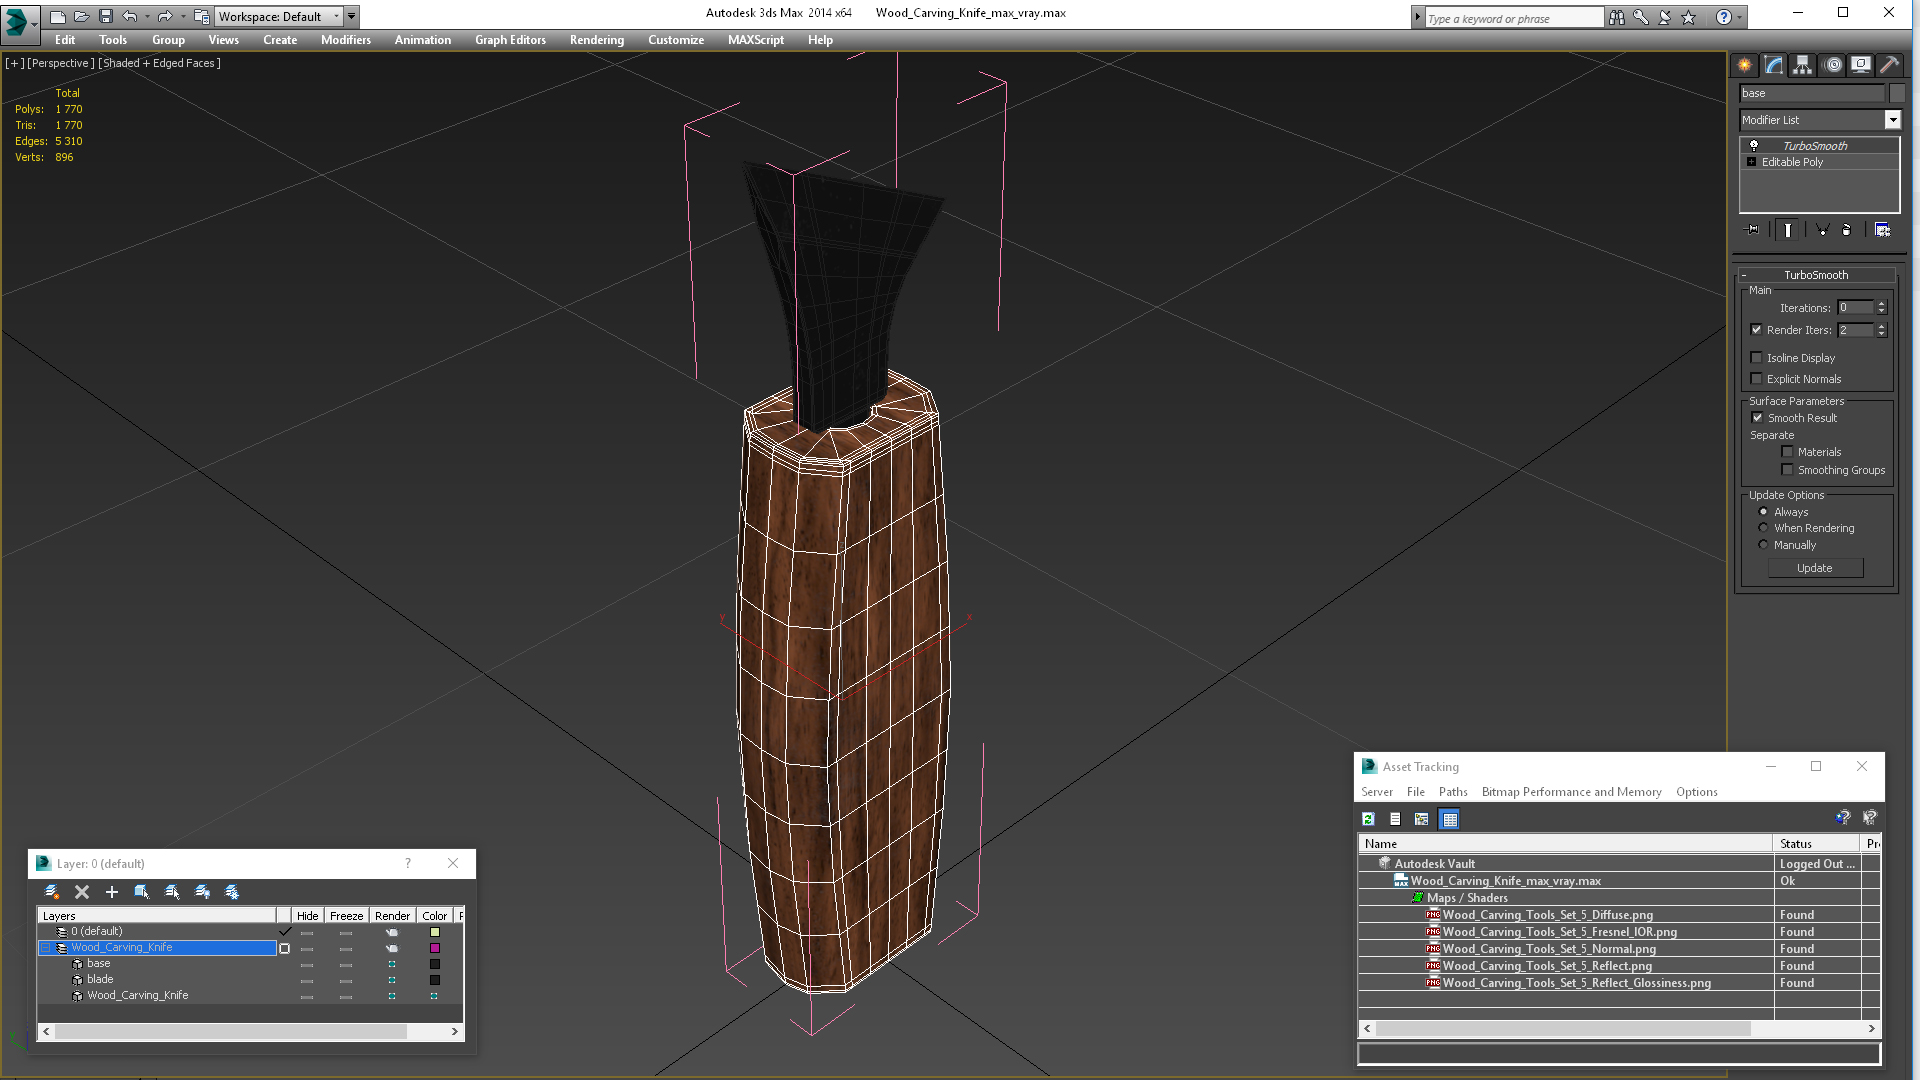Select Manually update option
This screenshot has height=1080, width=1920.
pos(1763,545)
